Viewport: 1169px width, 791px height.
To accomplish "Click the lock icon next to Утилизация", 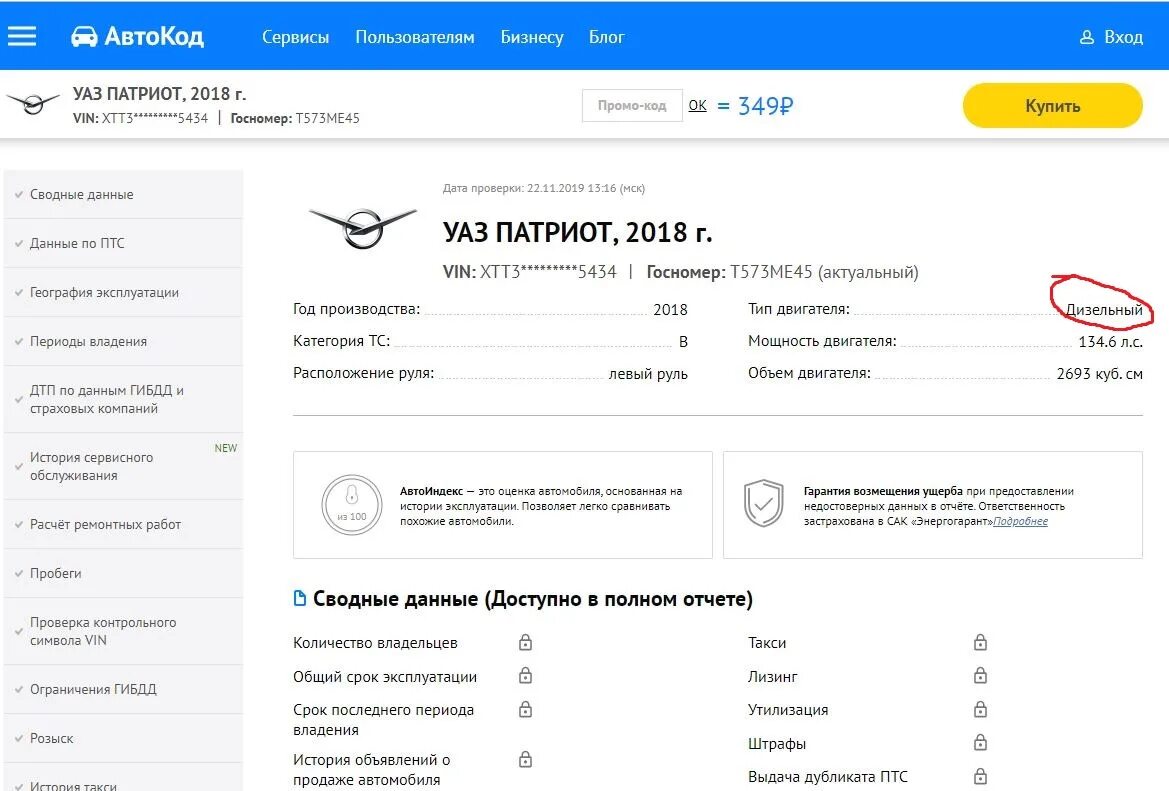I will 980,709.
